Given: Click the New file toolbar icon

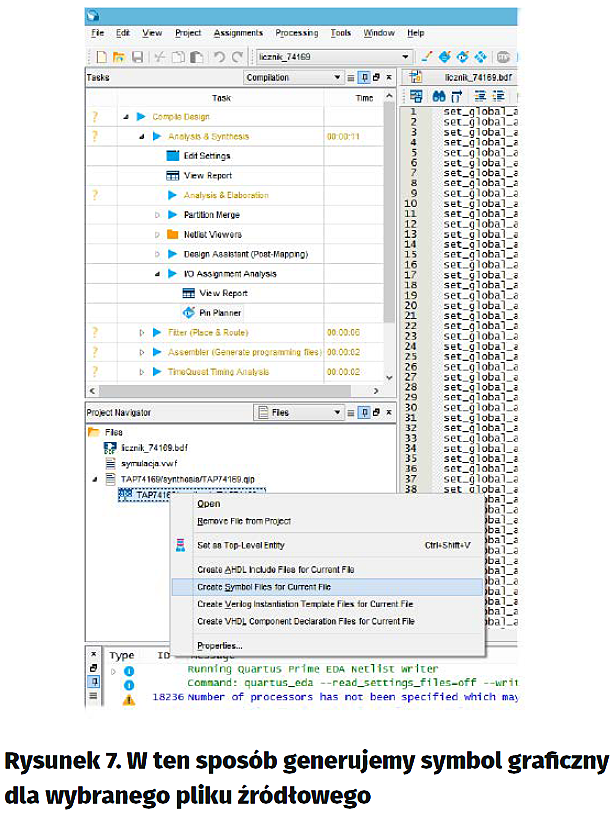Looking at the screenshot, I should coord(101,57).
